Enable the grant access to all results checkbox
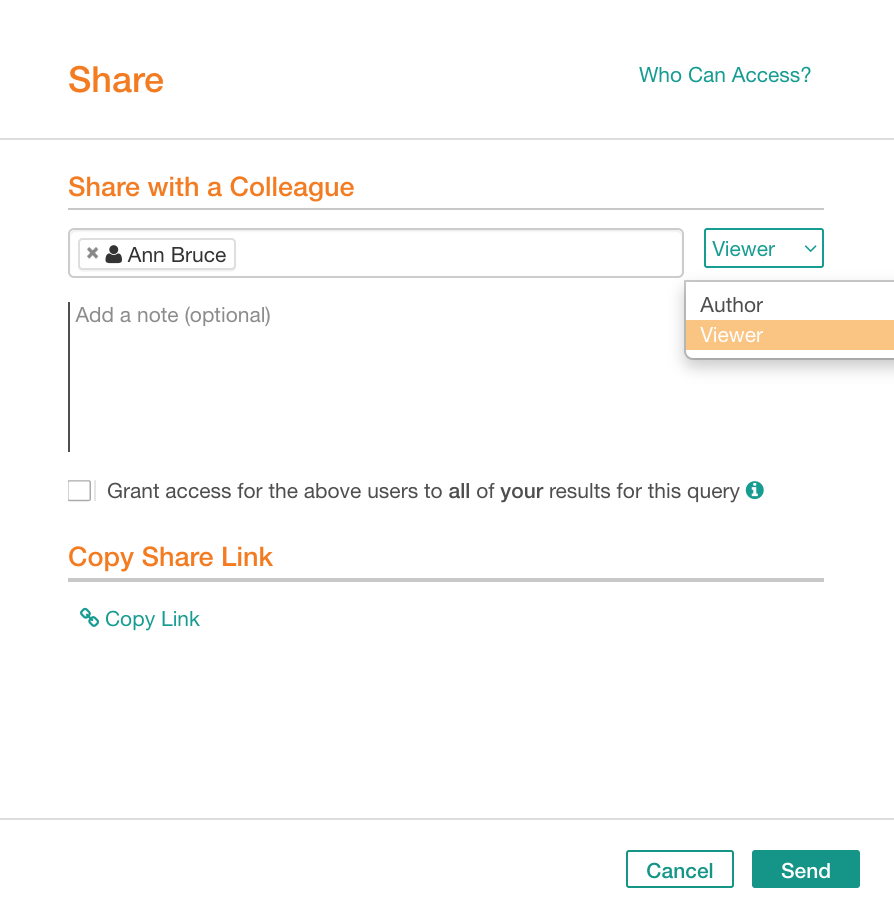This screenshot has height=914, width=894. 80,491
